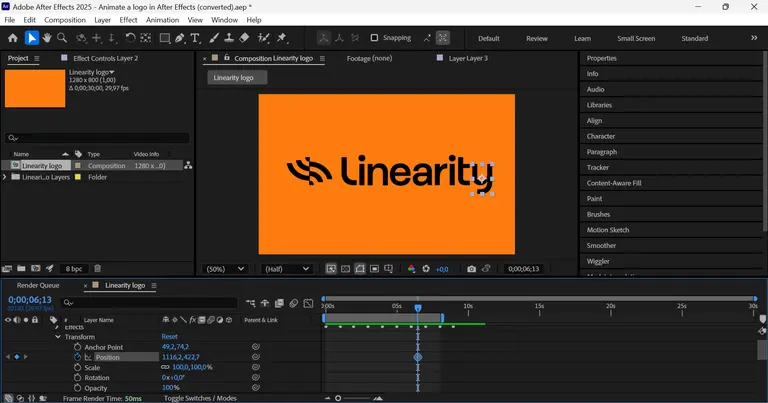Open the Half resolution dropdown
The height and width of the screenshot is (403, 768).
pyautogui.click(x=287, y=269)
